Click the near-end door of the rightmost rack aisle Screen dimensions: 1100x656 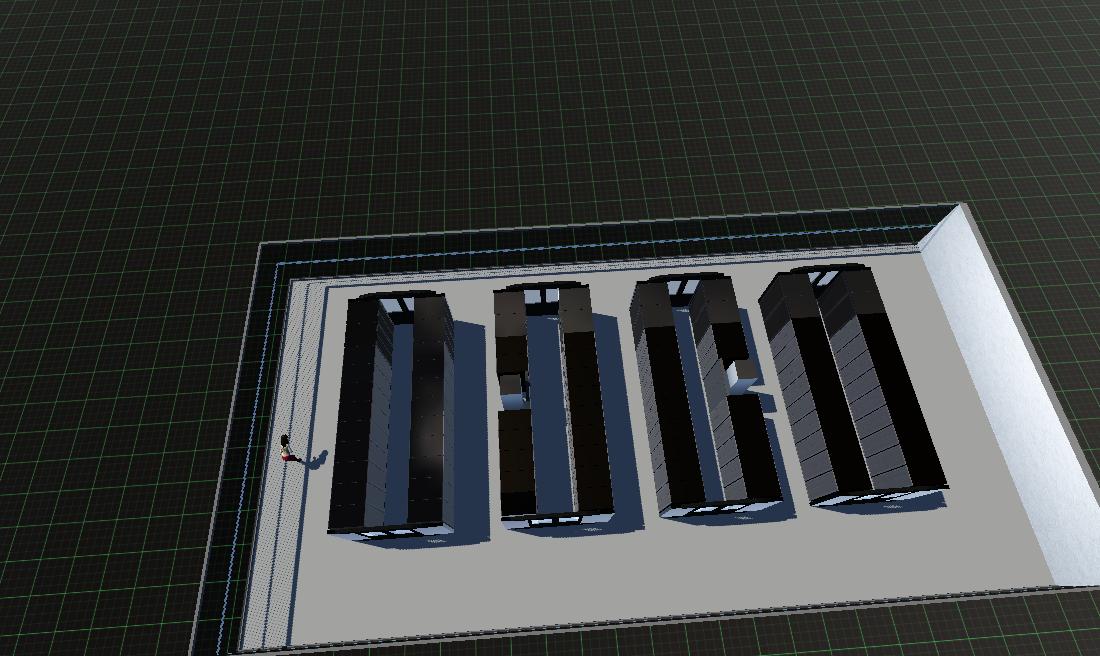point(882,497)
